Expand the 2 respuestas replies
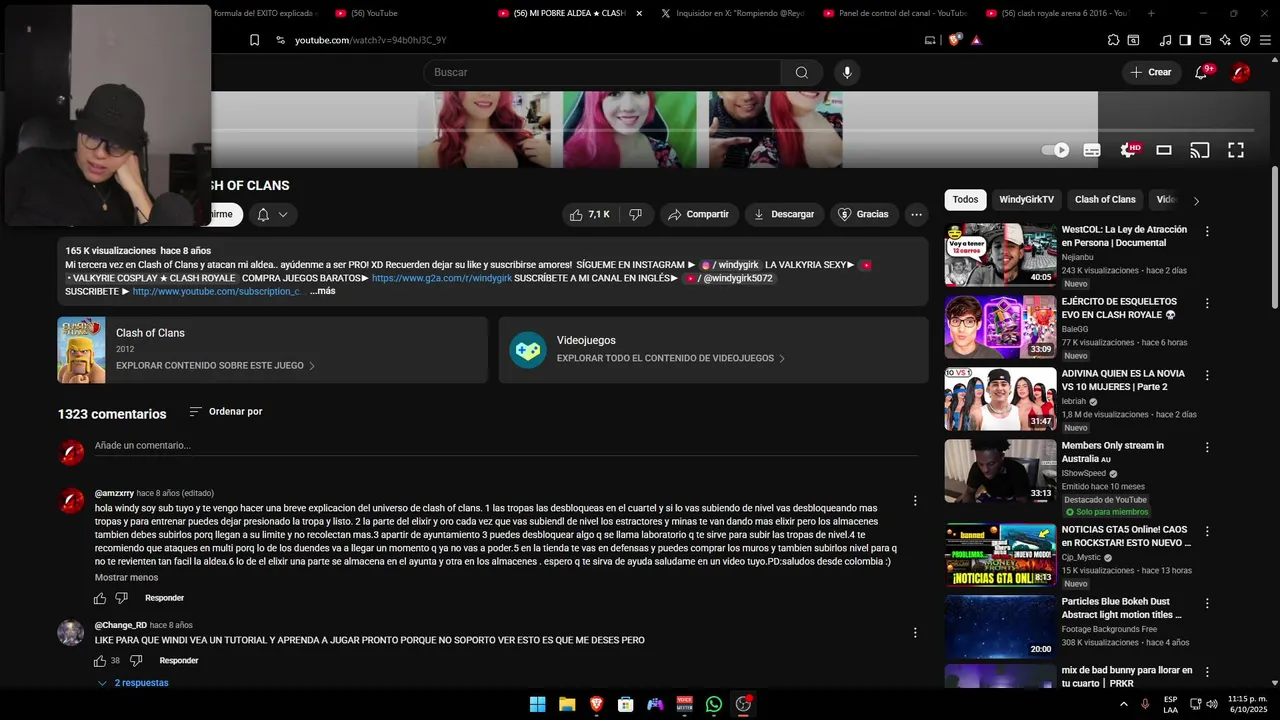Image resolution: width=1280 pixels, height=720 pixels. pyautogui.click(x=133, y=683)
